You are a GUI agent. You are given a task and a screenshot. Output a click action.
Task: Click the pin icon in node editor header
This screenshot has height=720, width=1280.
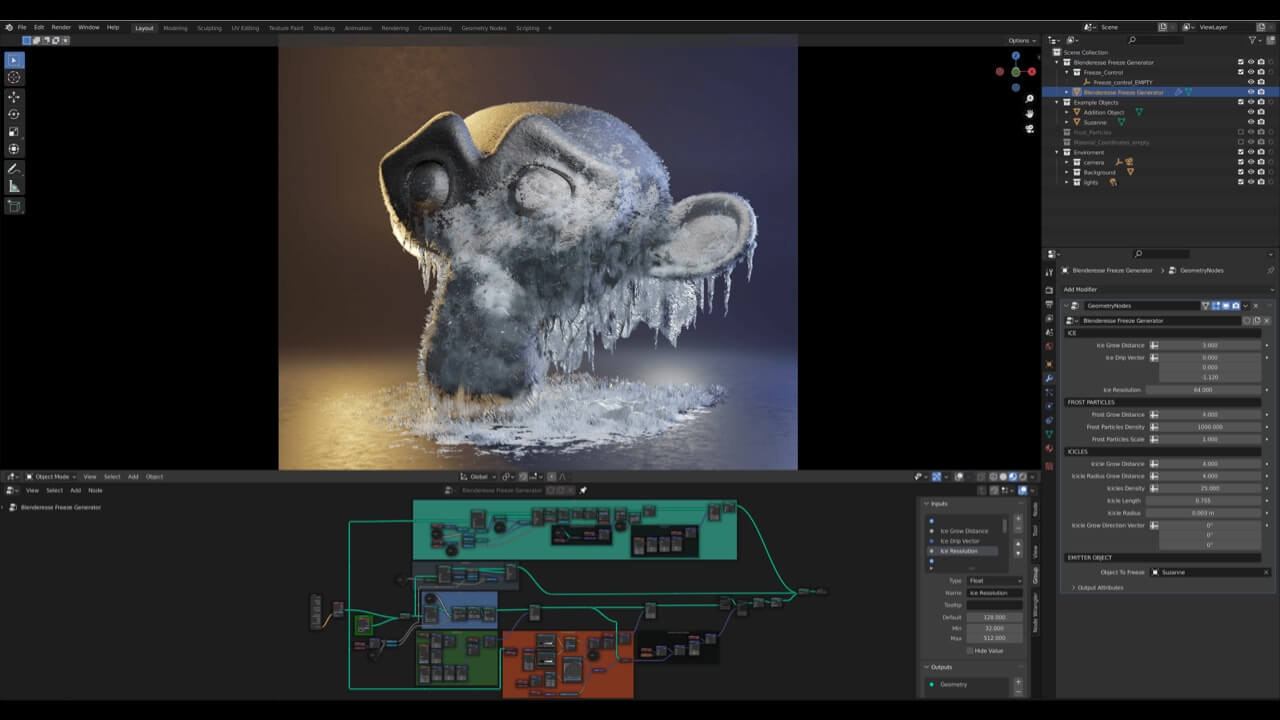[583, 490]
